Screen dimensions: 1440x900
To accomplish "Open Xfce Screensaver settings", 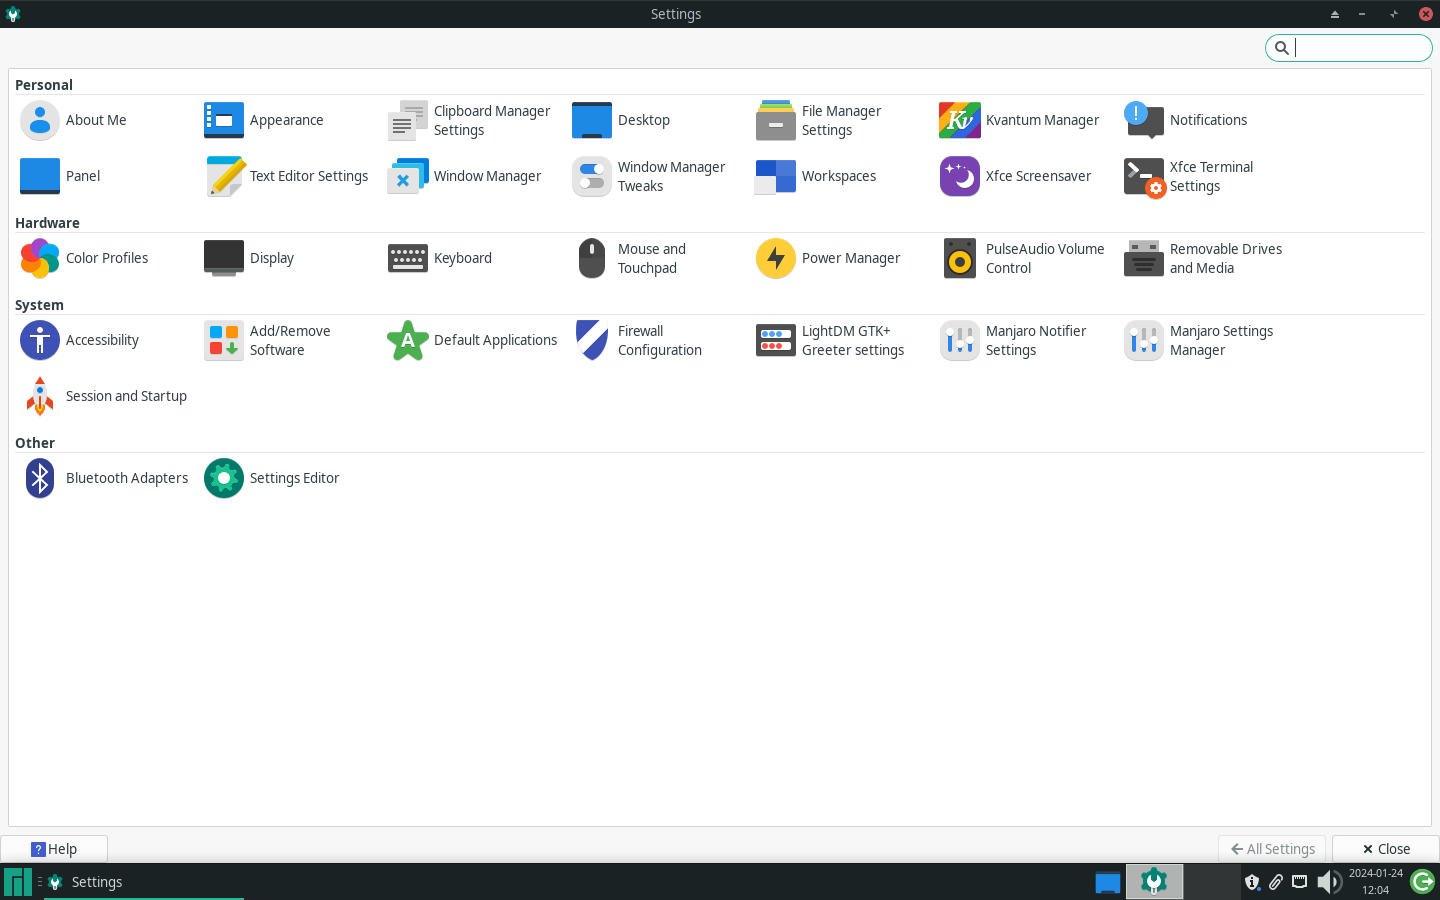I will click(x=1038, y=176).
